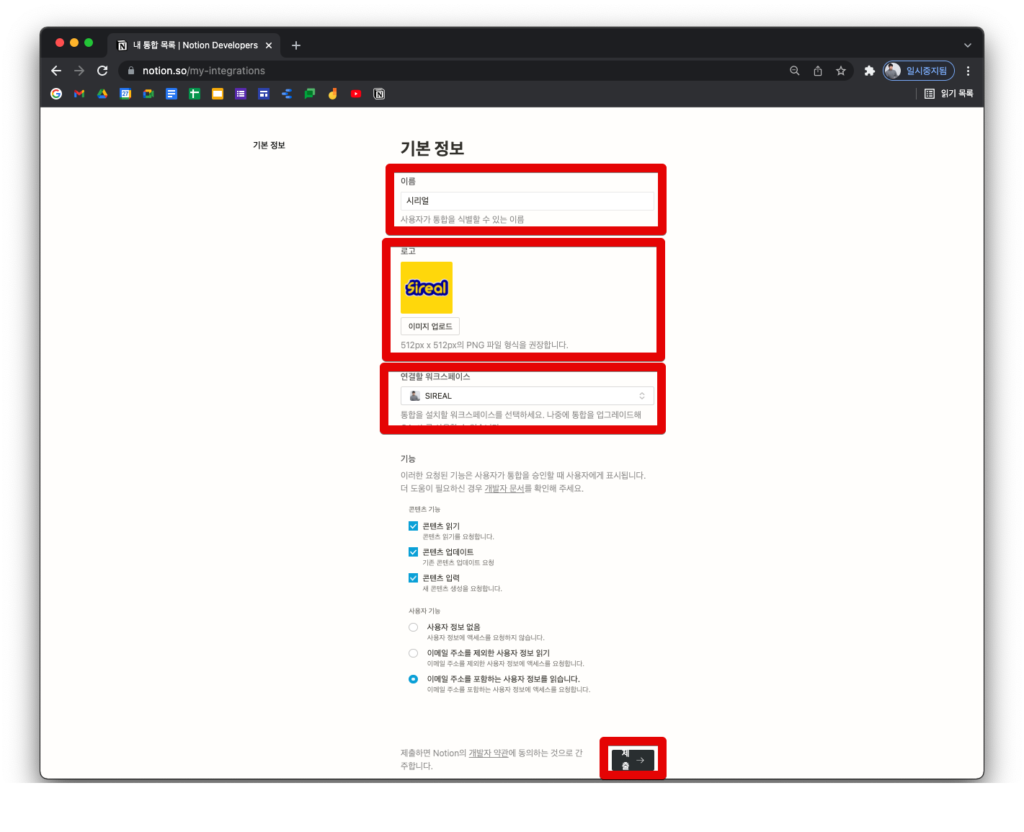This screenshot has width=1024, height=832.
Task: Click the 이미지 업로드 button
Action: (x=430, y=326)
